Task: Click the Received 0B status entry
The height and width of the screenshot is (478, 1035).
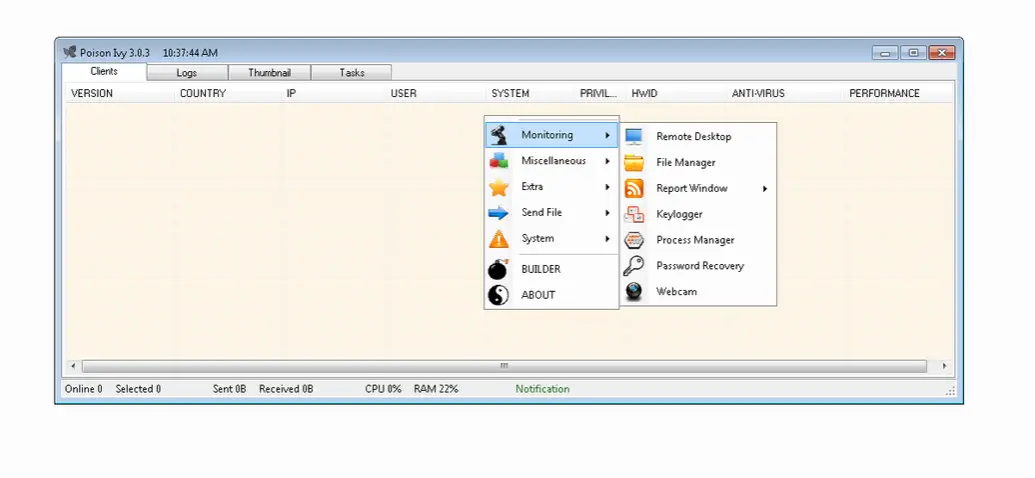Action: tap(286, 389)
